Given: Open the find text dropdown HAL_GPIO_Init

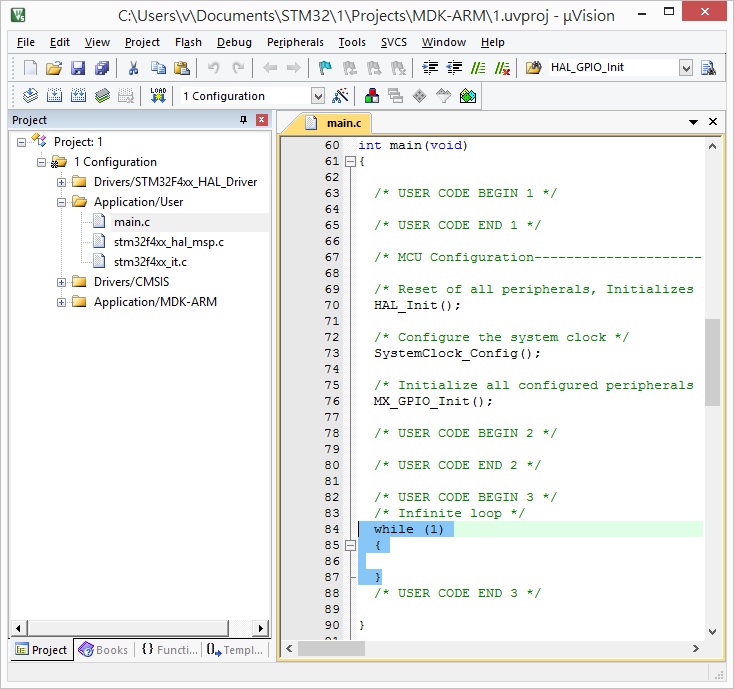Looking at the screenshot, I should [686, 68].
